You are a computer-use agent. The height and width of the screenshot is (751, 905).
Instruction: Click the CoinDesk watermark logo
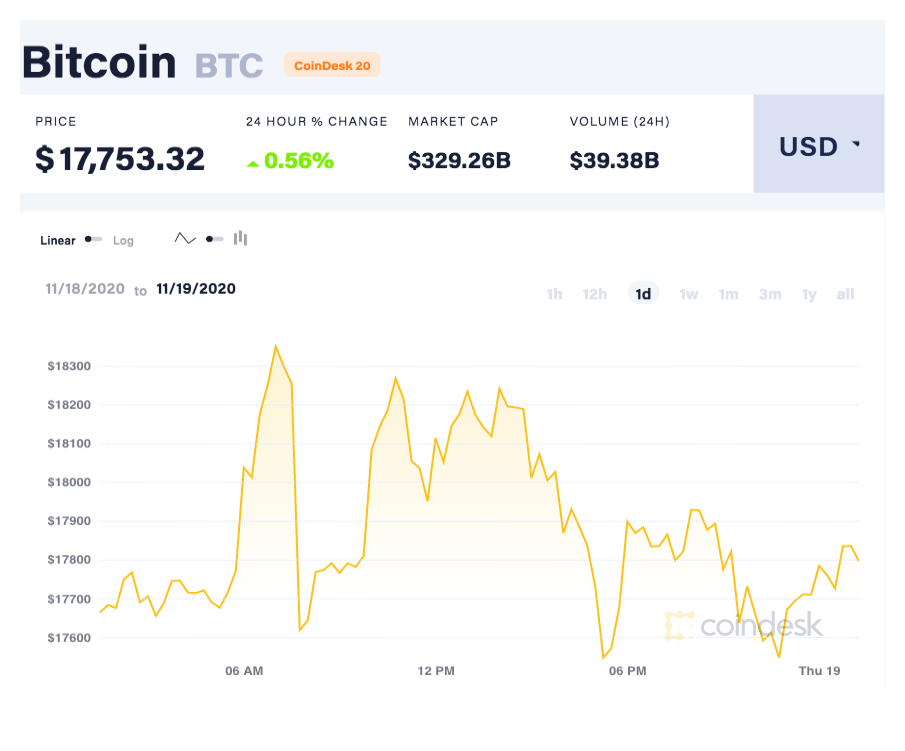click(743, 626)
